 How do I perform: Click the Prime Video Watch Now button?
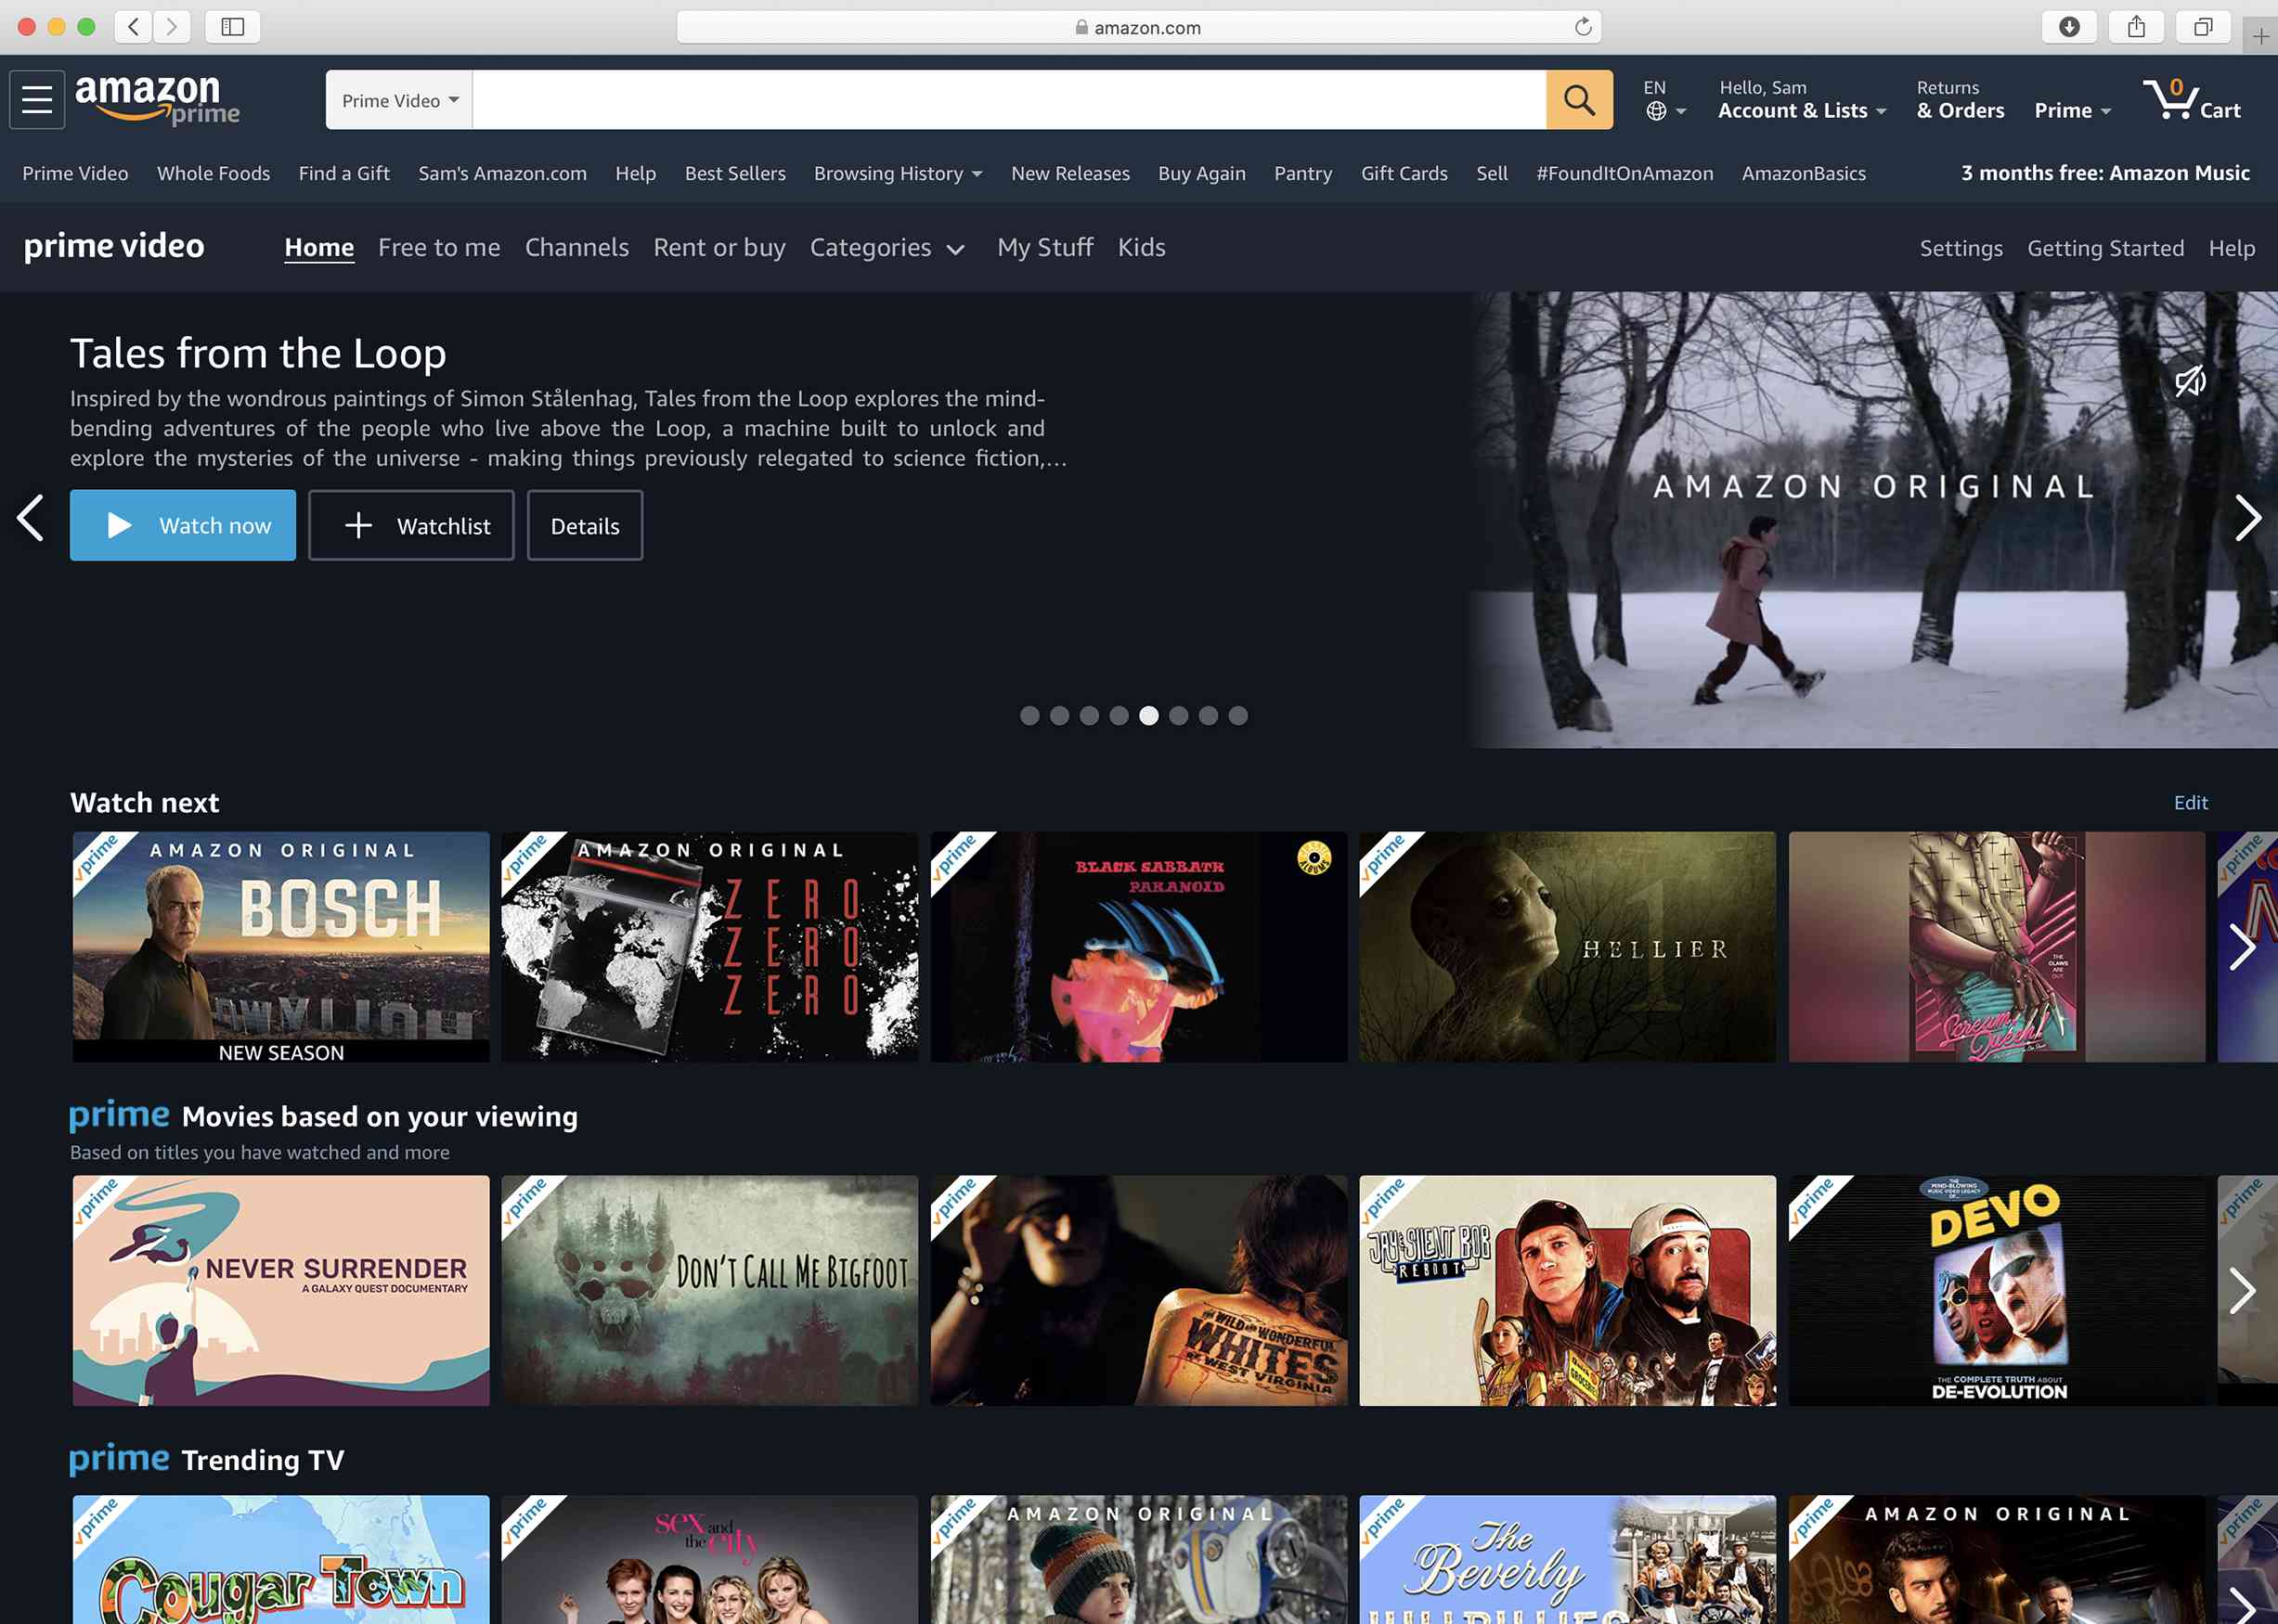point(183,525)
